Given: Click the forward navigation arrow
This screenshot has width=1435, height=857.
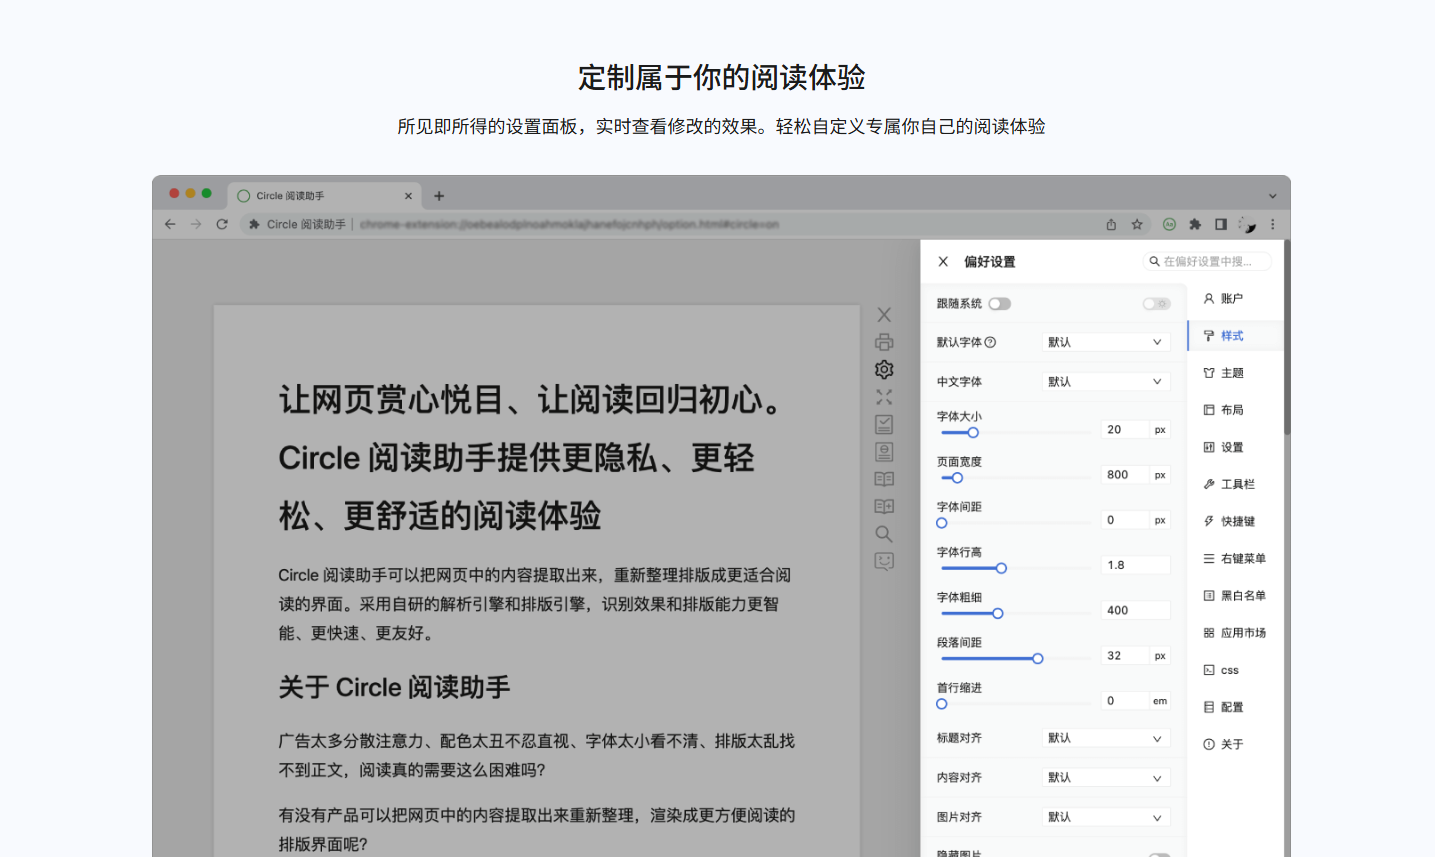Looking at the screenshot, I should pos(196,224).
